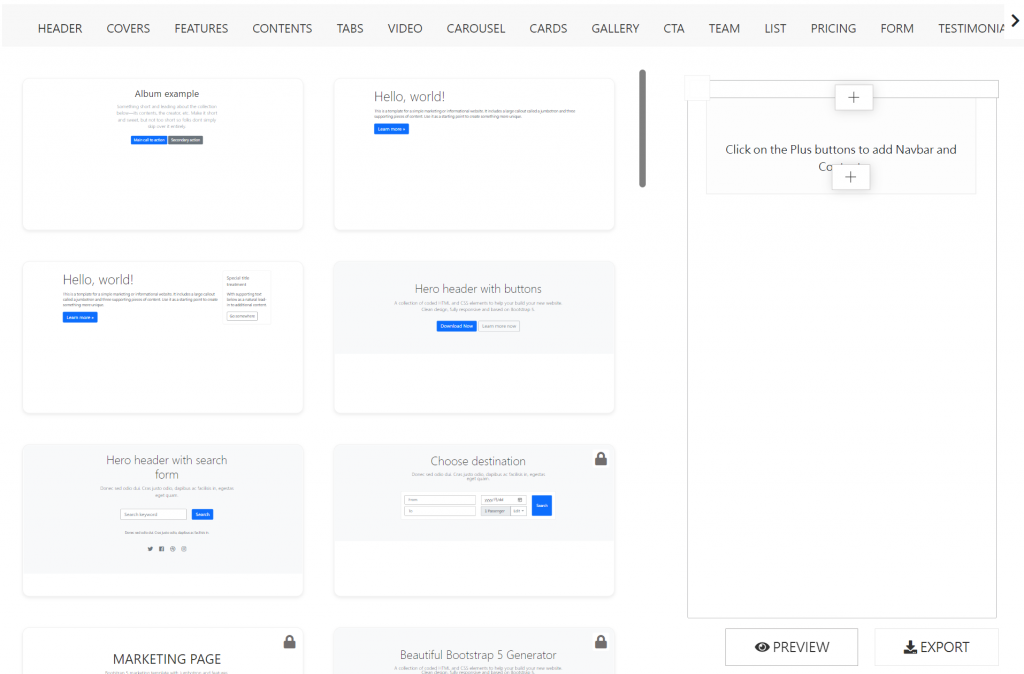
Task: Open the HEADER category tab
Action: [60, 29]
